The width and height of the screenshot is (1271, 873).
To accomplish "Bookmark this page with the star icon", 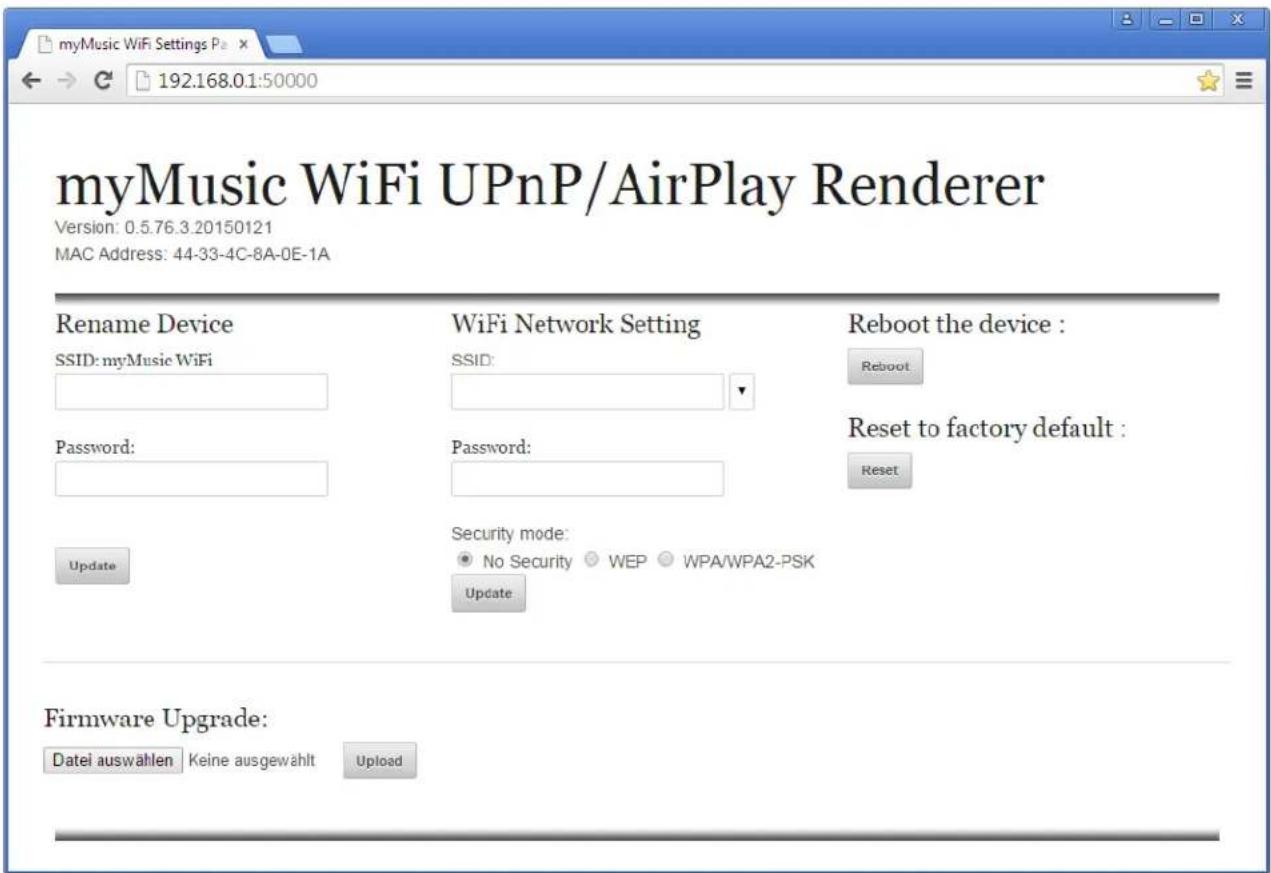I will coord(1209,82).
